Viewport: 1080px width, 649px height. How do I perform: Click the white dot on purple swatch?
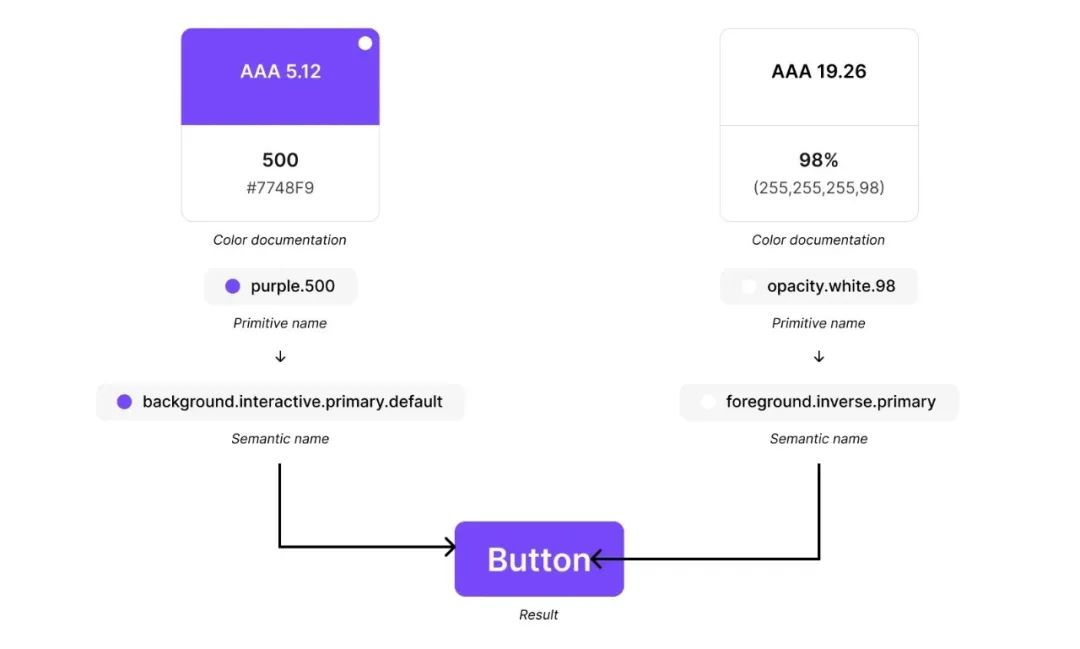[365, 43]
